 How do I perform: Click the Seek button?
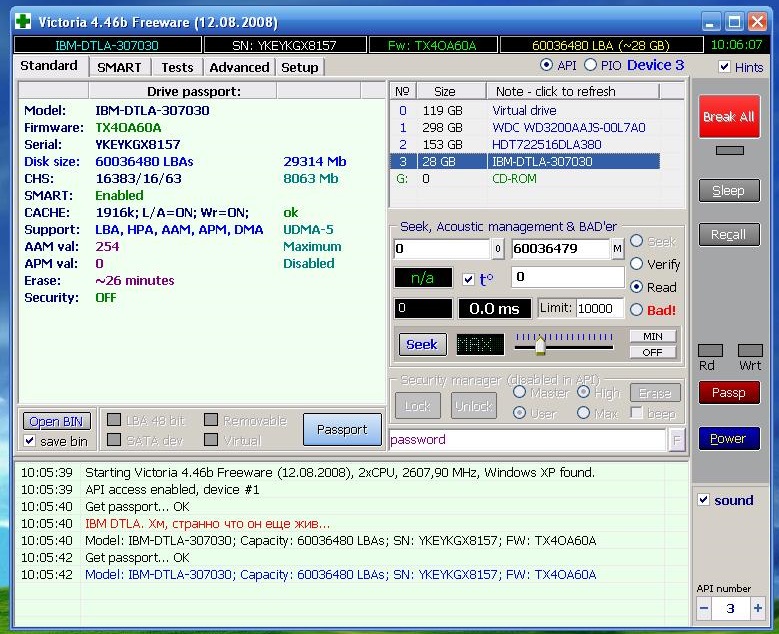[x=422, y=344]
